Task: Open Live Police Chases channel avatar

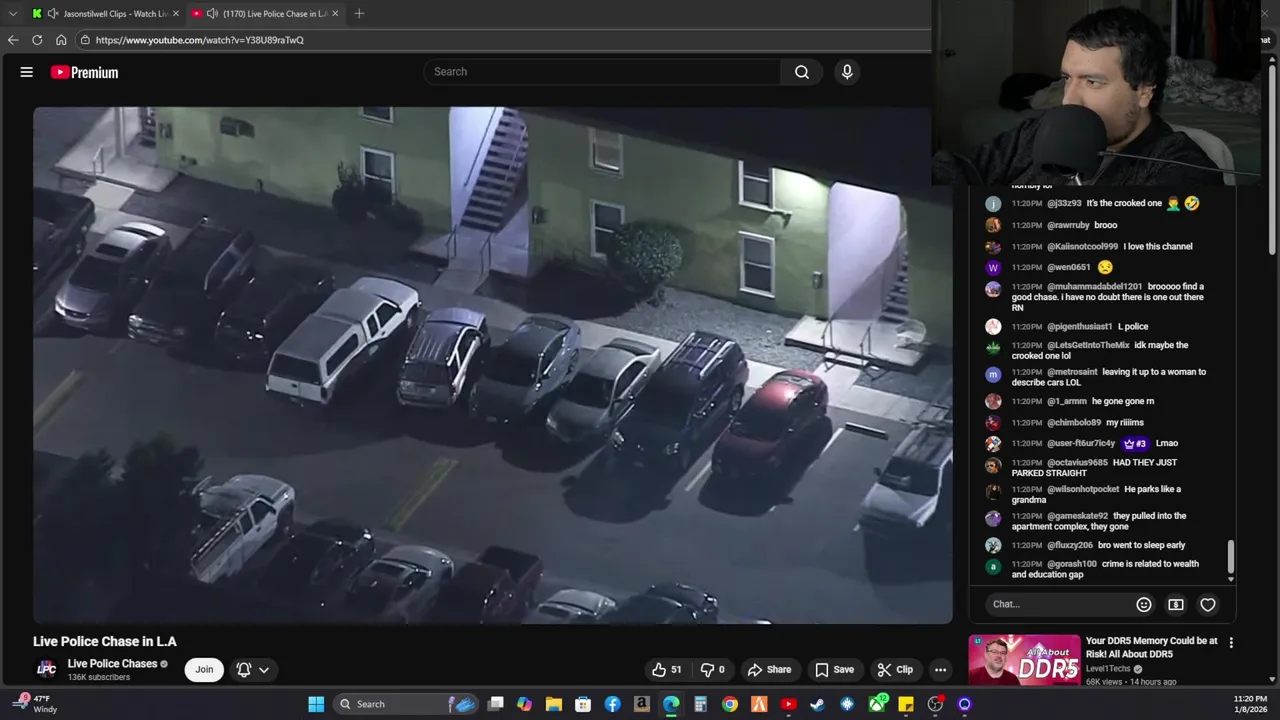Action: 46,669
